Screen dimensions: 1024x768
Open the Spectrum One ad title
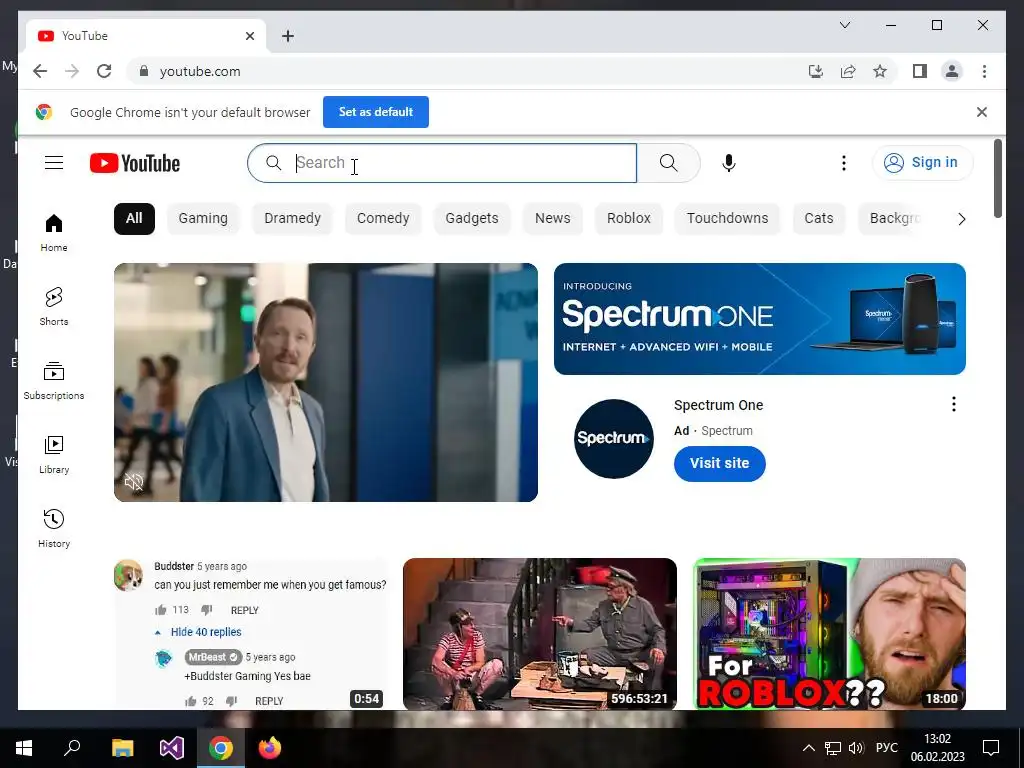(x=718, y=405)
